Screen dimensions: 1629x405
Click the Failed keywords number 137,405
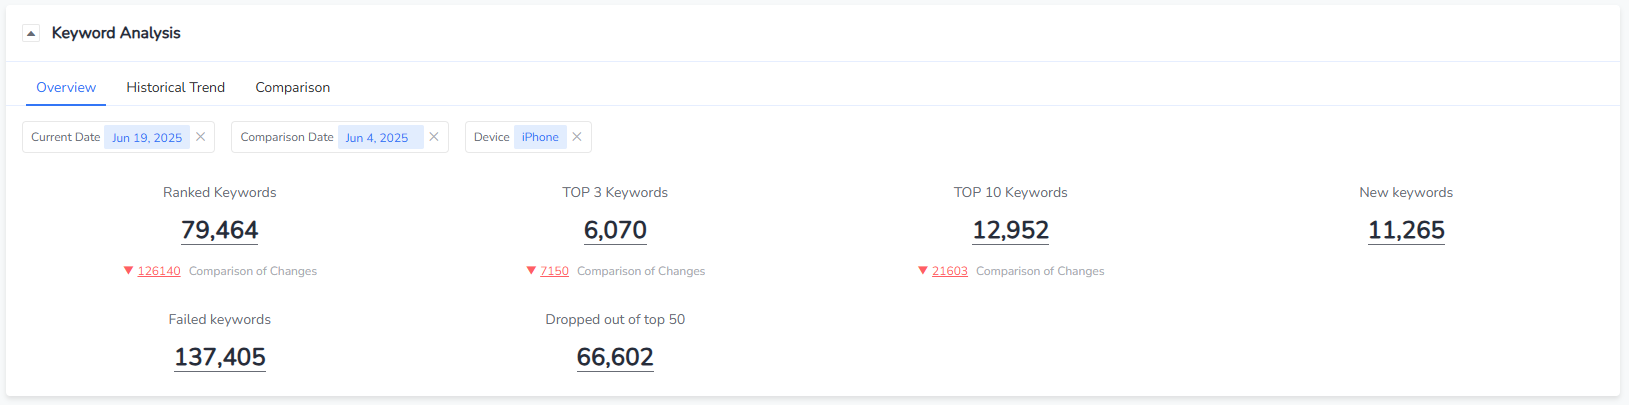[220, 357]
